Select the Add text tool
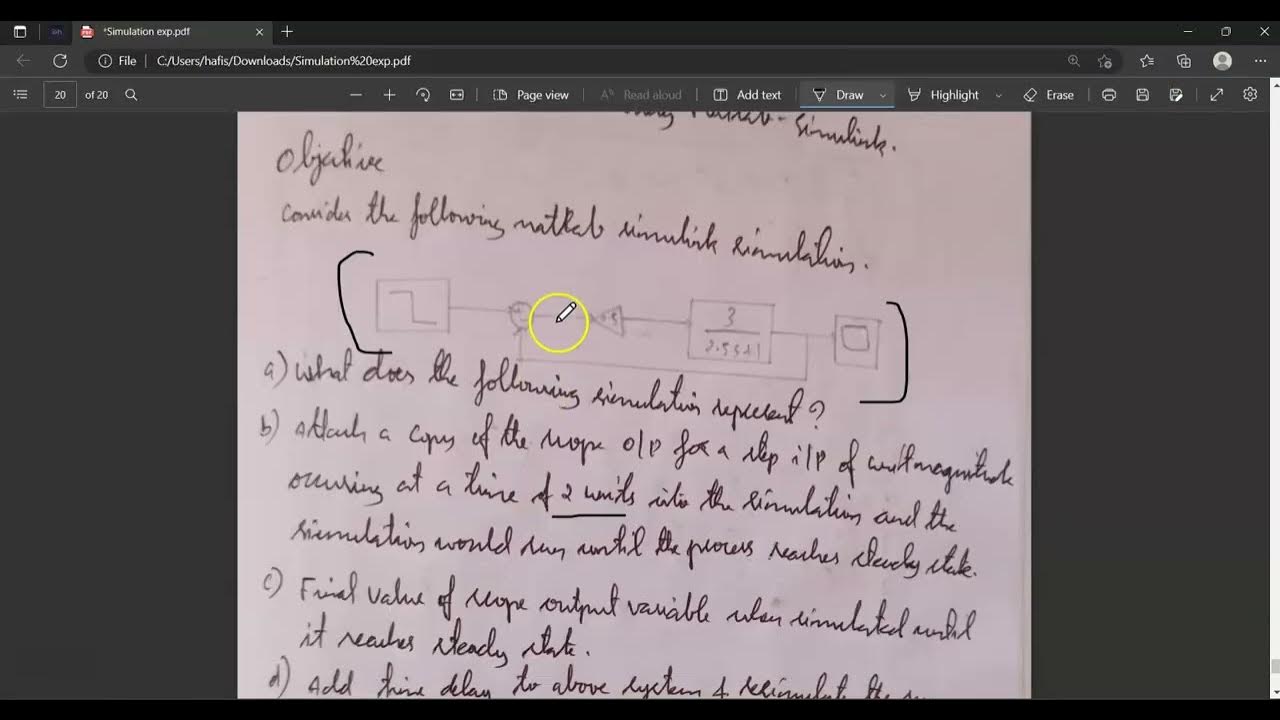The image size is (1280, 720). (x=747, y=95)
